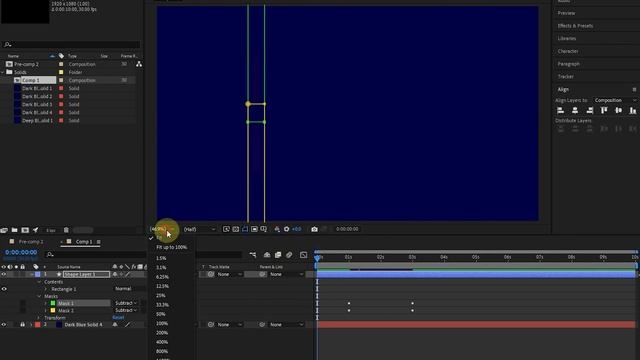Open resolution Half dropdown

199,229
